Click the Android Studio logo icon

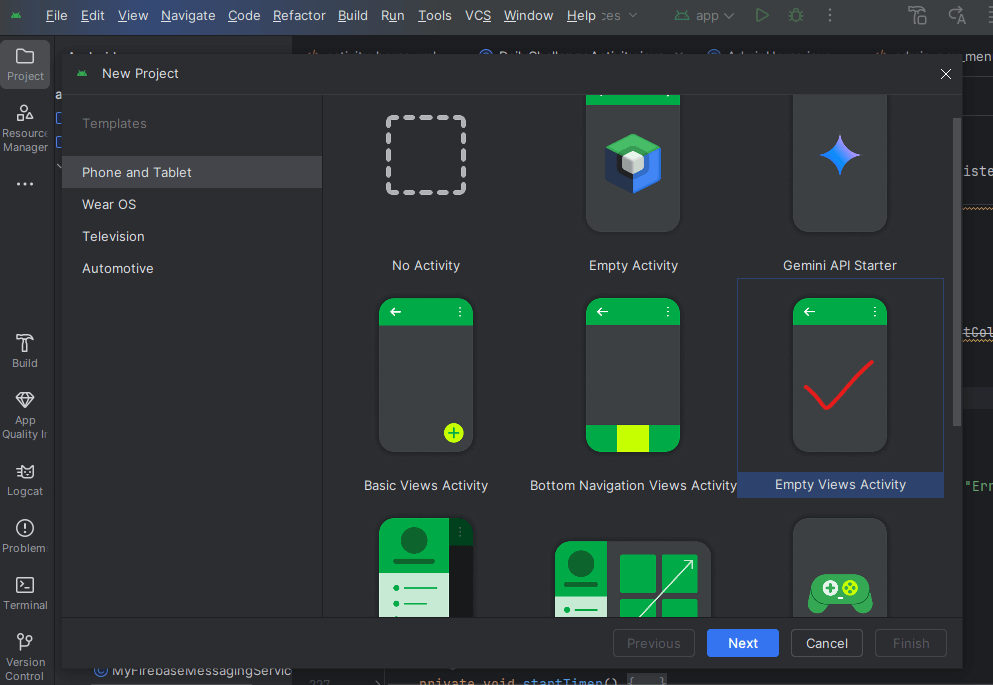[14, 15]
